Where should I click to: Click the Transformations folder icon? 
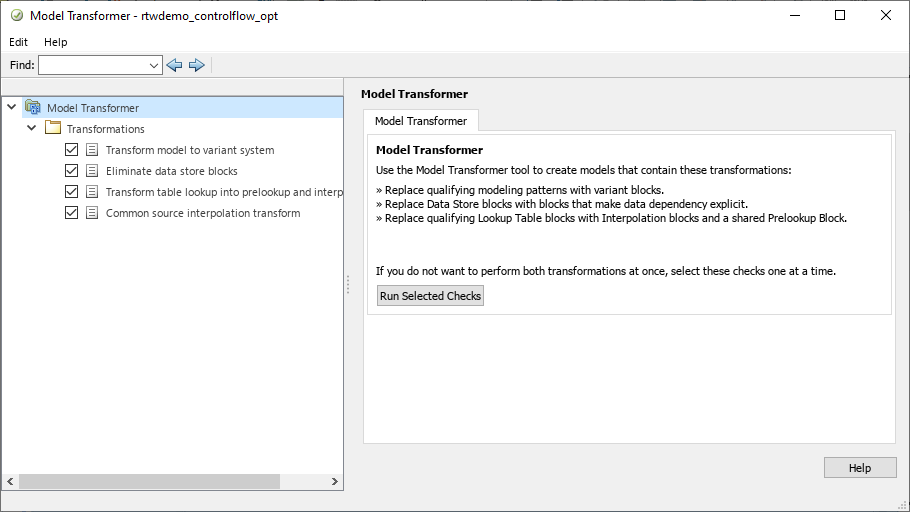pos(53,128)
